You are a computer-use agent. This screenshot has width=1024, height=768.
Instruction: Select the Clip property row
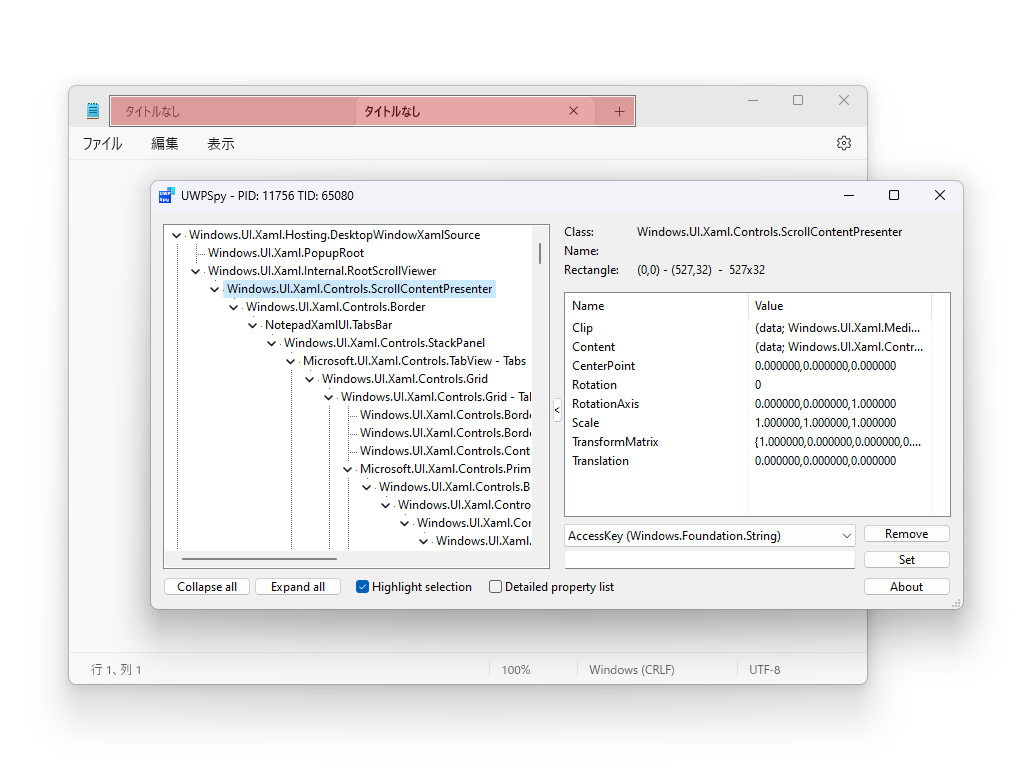(748, 328)
